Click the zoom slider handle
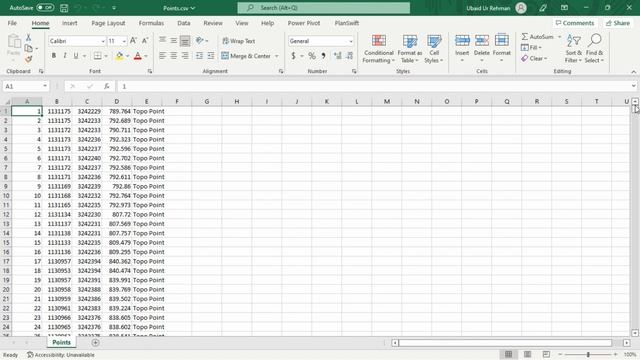 pos(588,354)
